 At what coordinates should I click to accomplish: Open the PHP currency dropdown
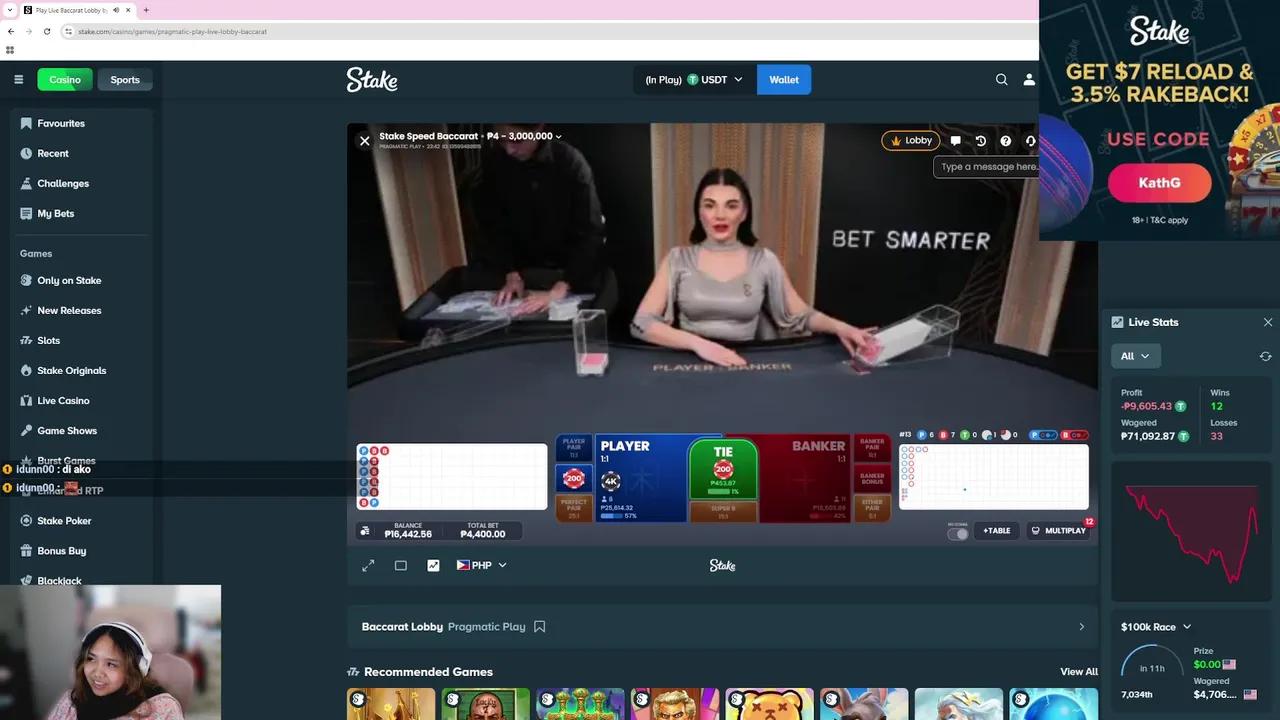(481, 565)
